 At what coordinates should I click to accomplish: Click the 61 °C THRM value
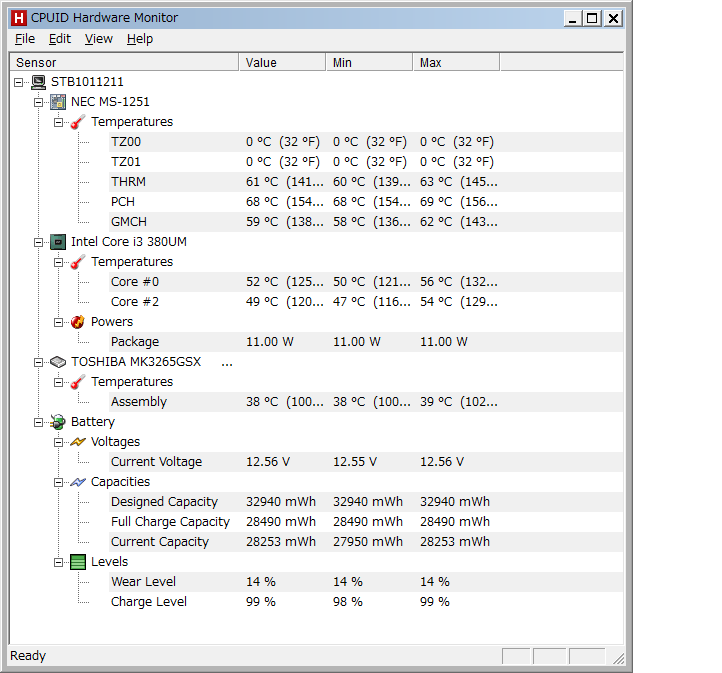(285, 182)
